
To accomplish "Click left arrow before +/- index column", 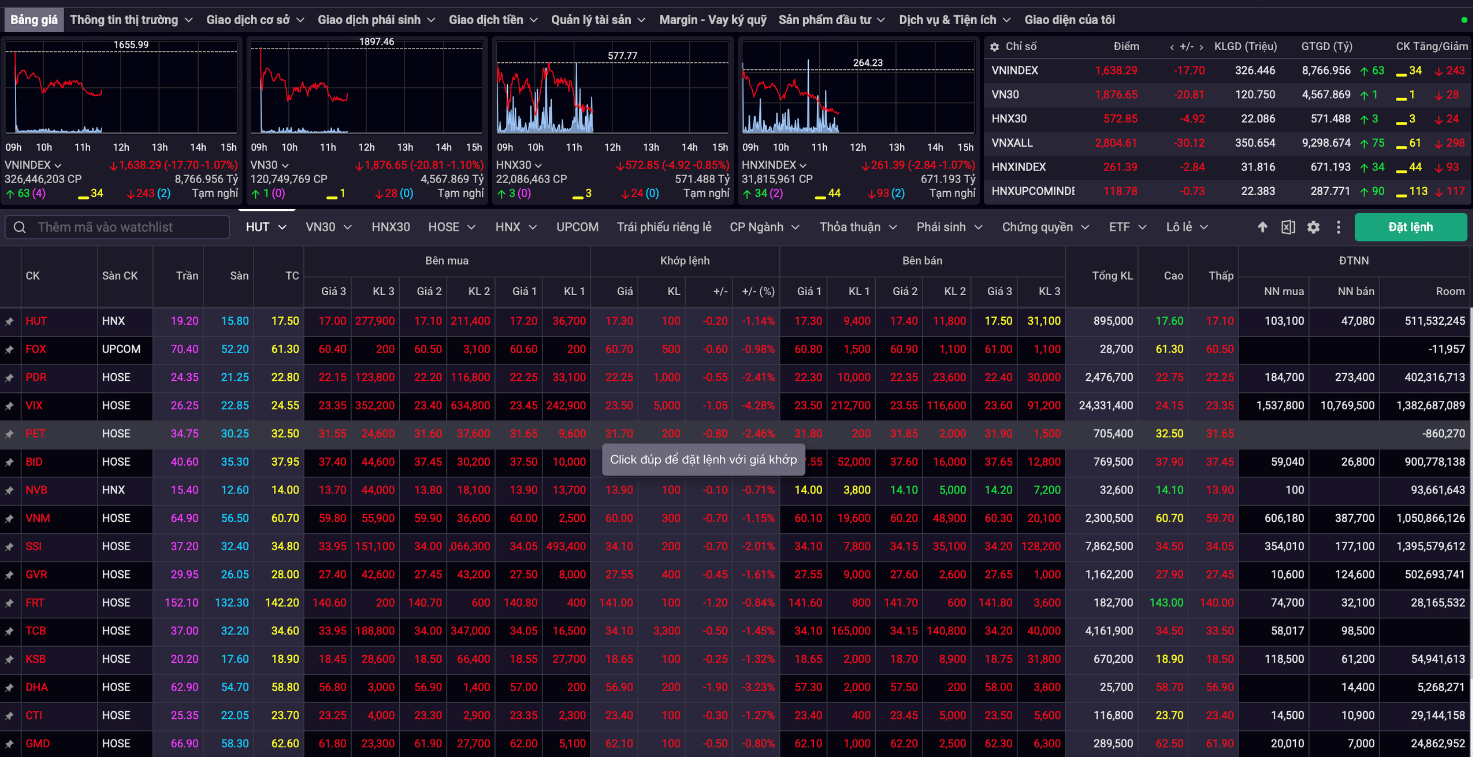I will tap(1172, 47).
